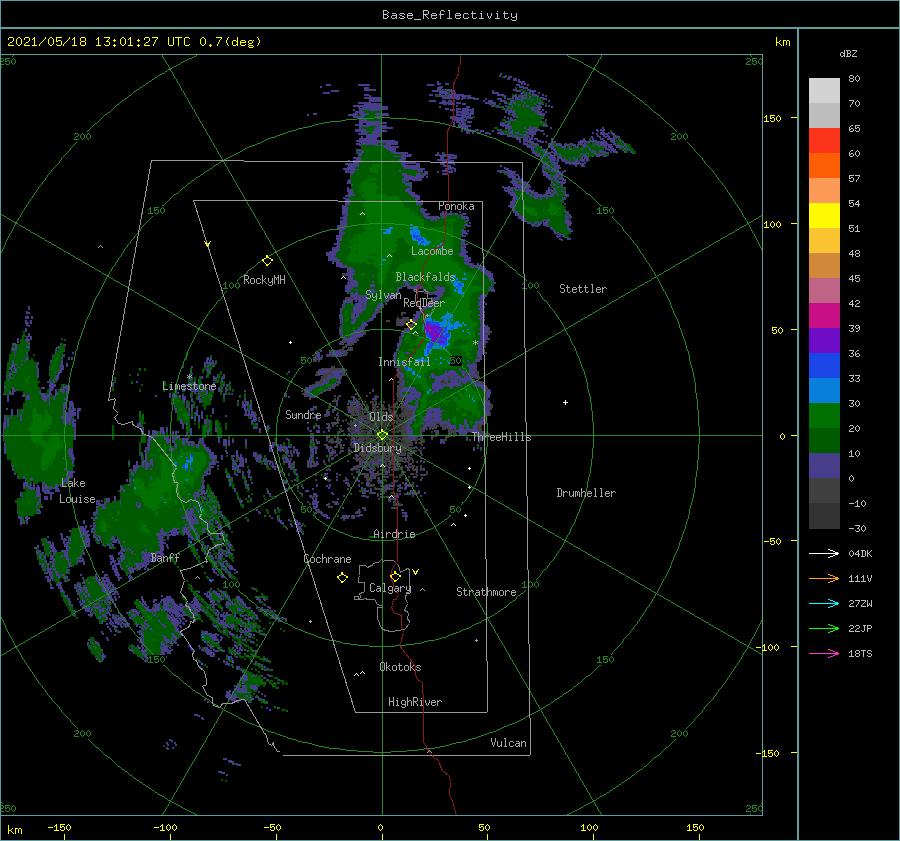Click the RedDeer city label
Image resolution: width=900 pixels, height=841 pixels.
[x=424, y=303]
